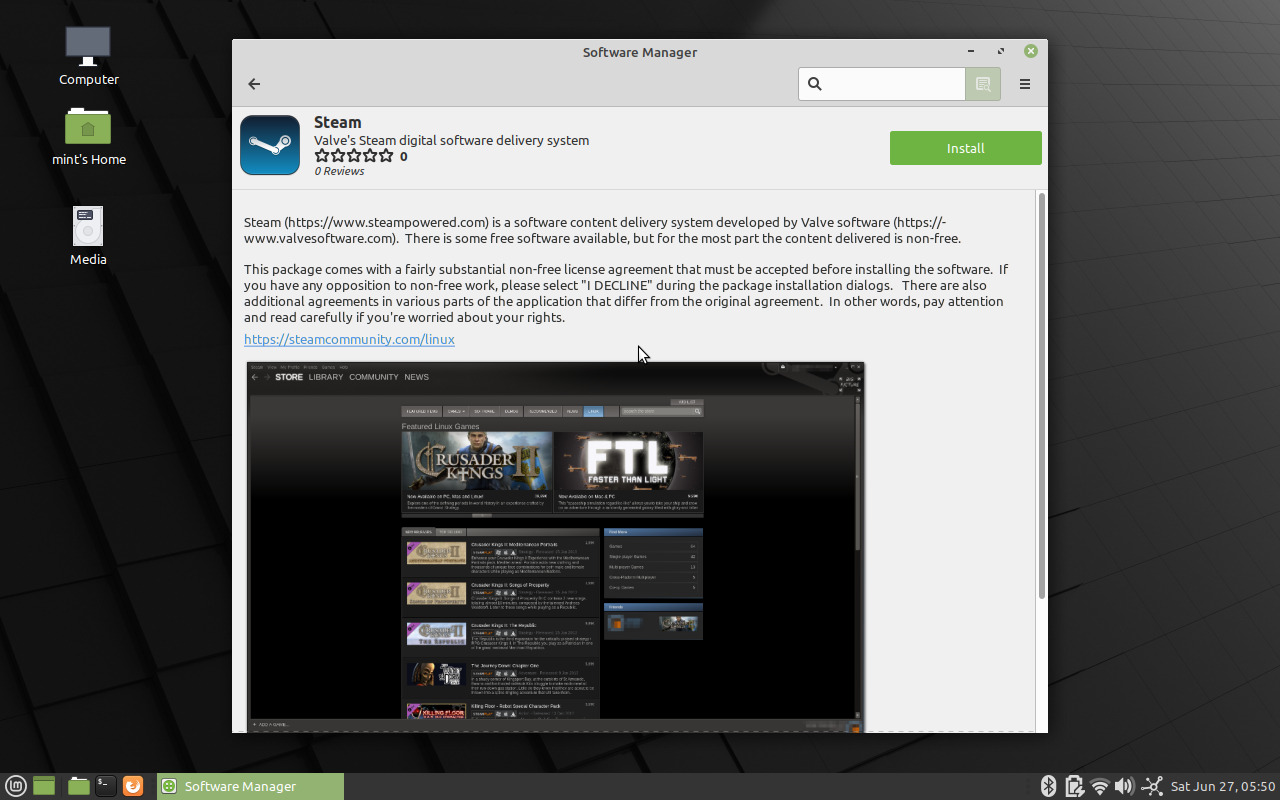Select the Media desktop icon
1280x800 pixels.
(x=88, y=236)
